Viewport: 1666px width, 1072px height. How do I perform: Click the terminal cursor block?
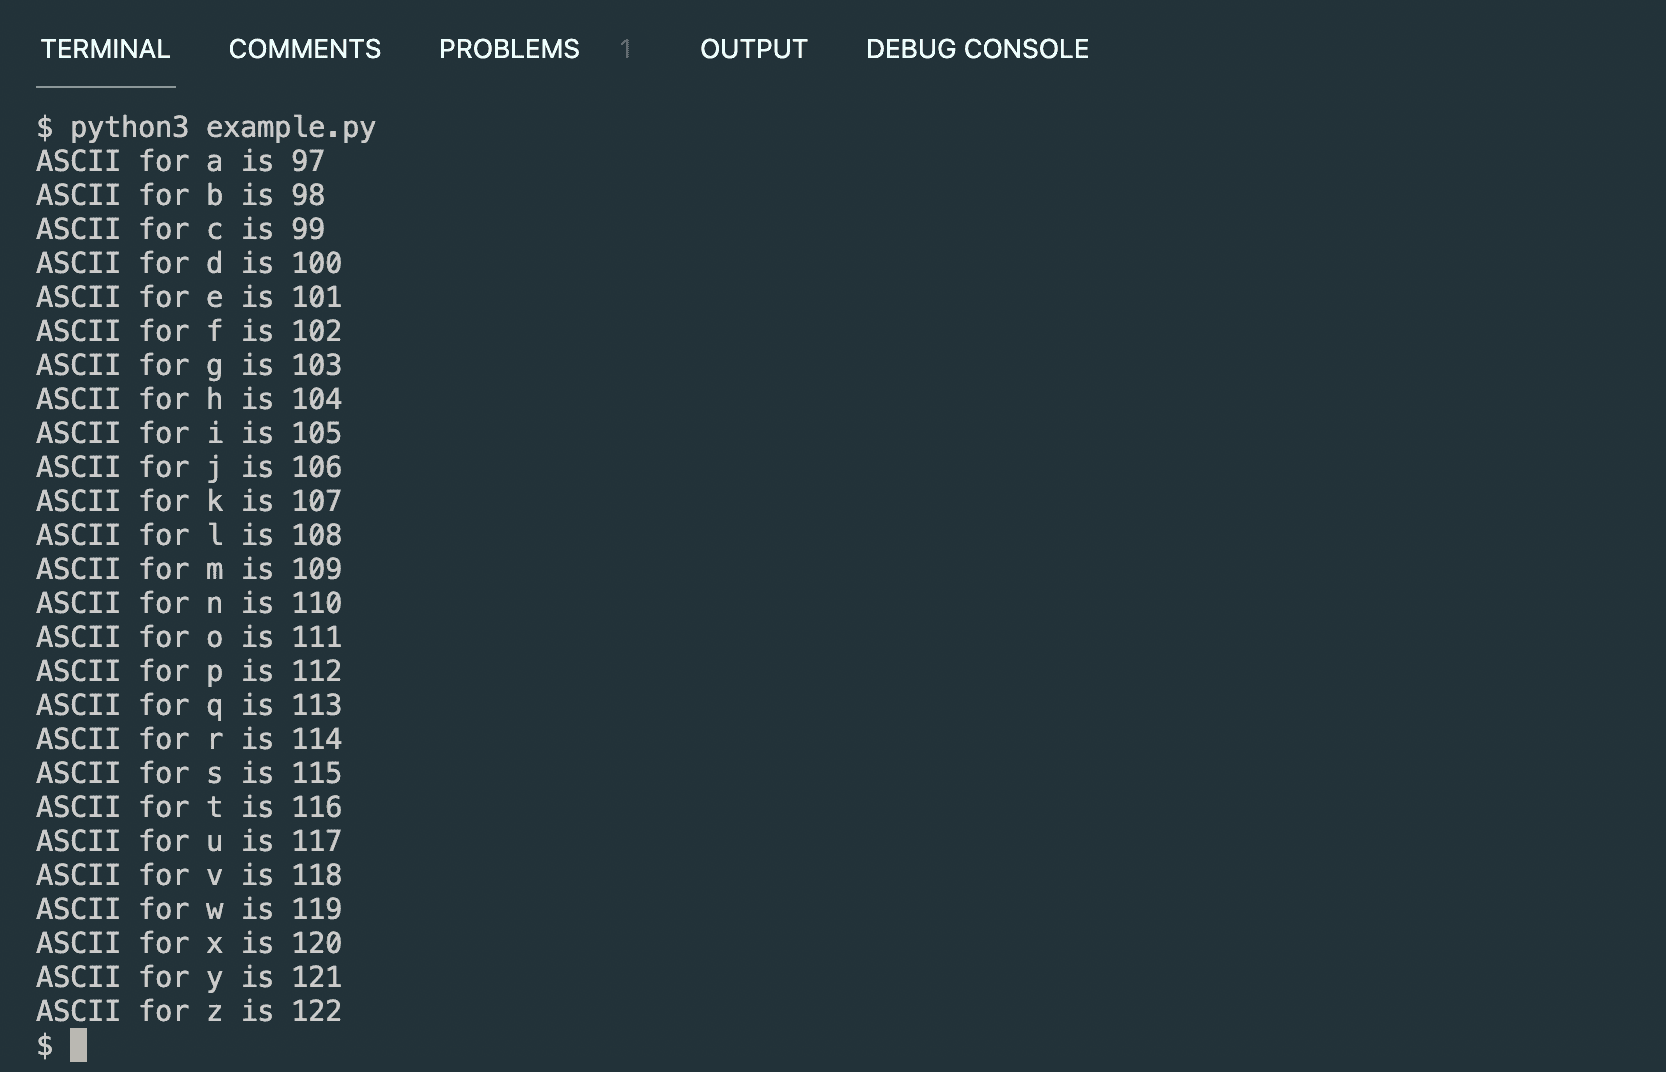coord(76,1045)
